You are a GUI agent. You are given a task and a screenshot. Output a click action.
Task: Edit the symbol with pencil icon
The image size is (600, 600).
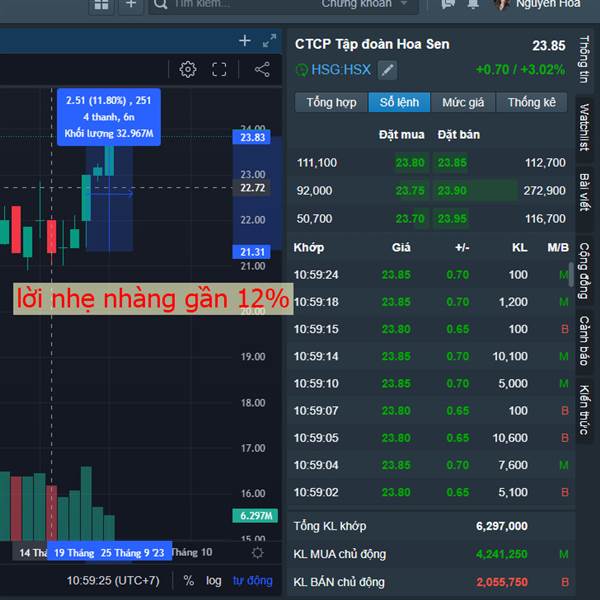click(x=387, y=70)
